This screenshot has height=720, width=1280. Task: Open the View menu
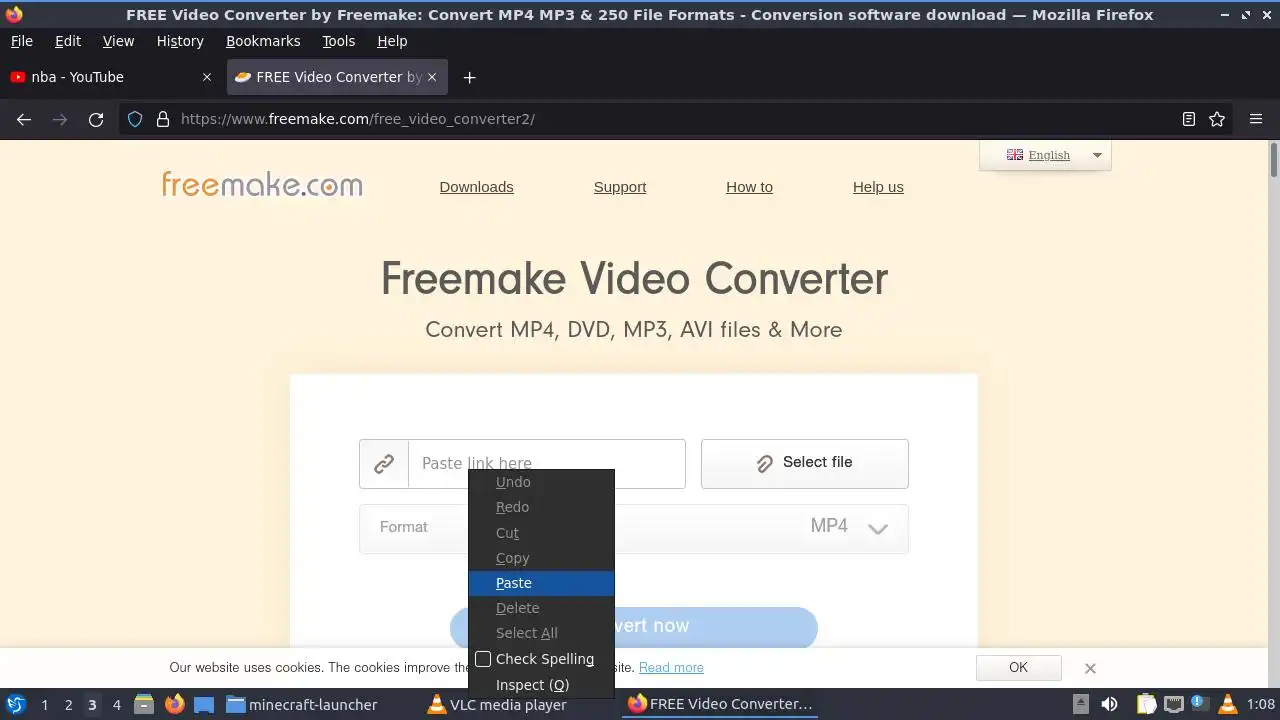click(118, 41)
